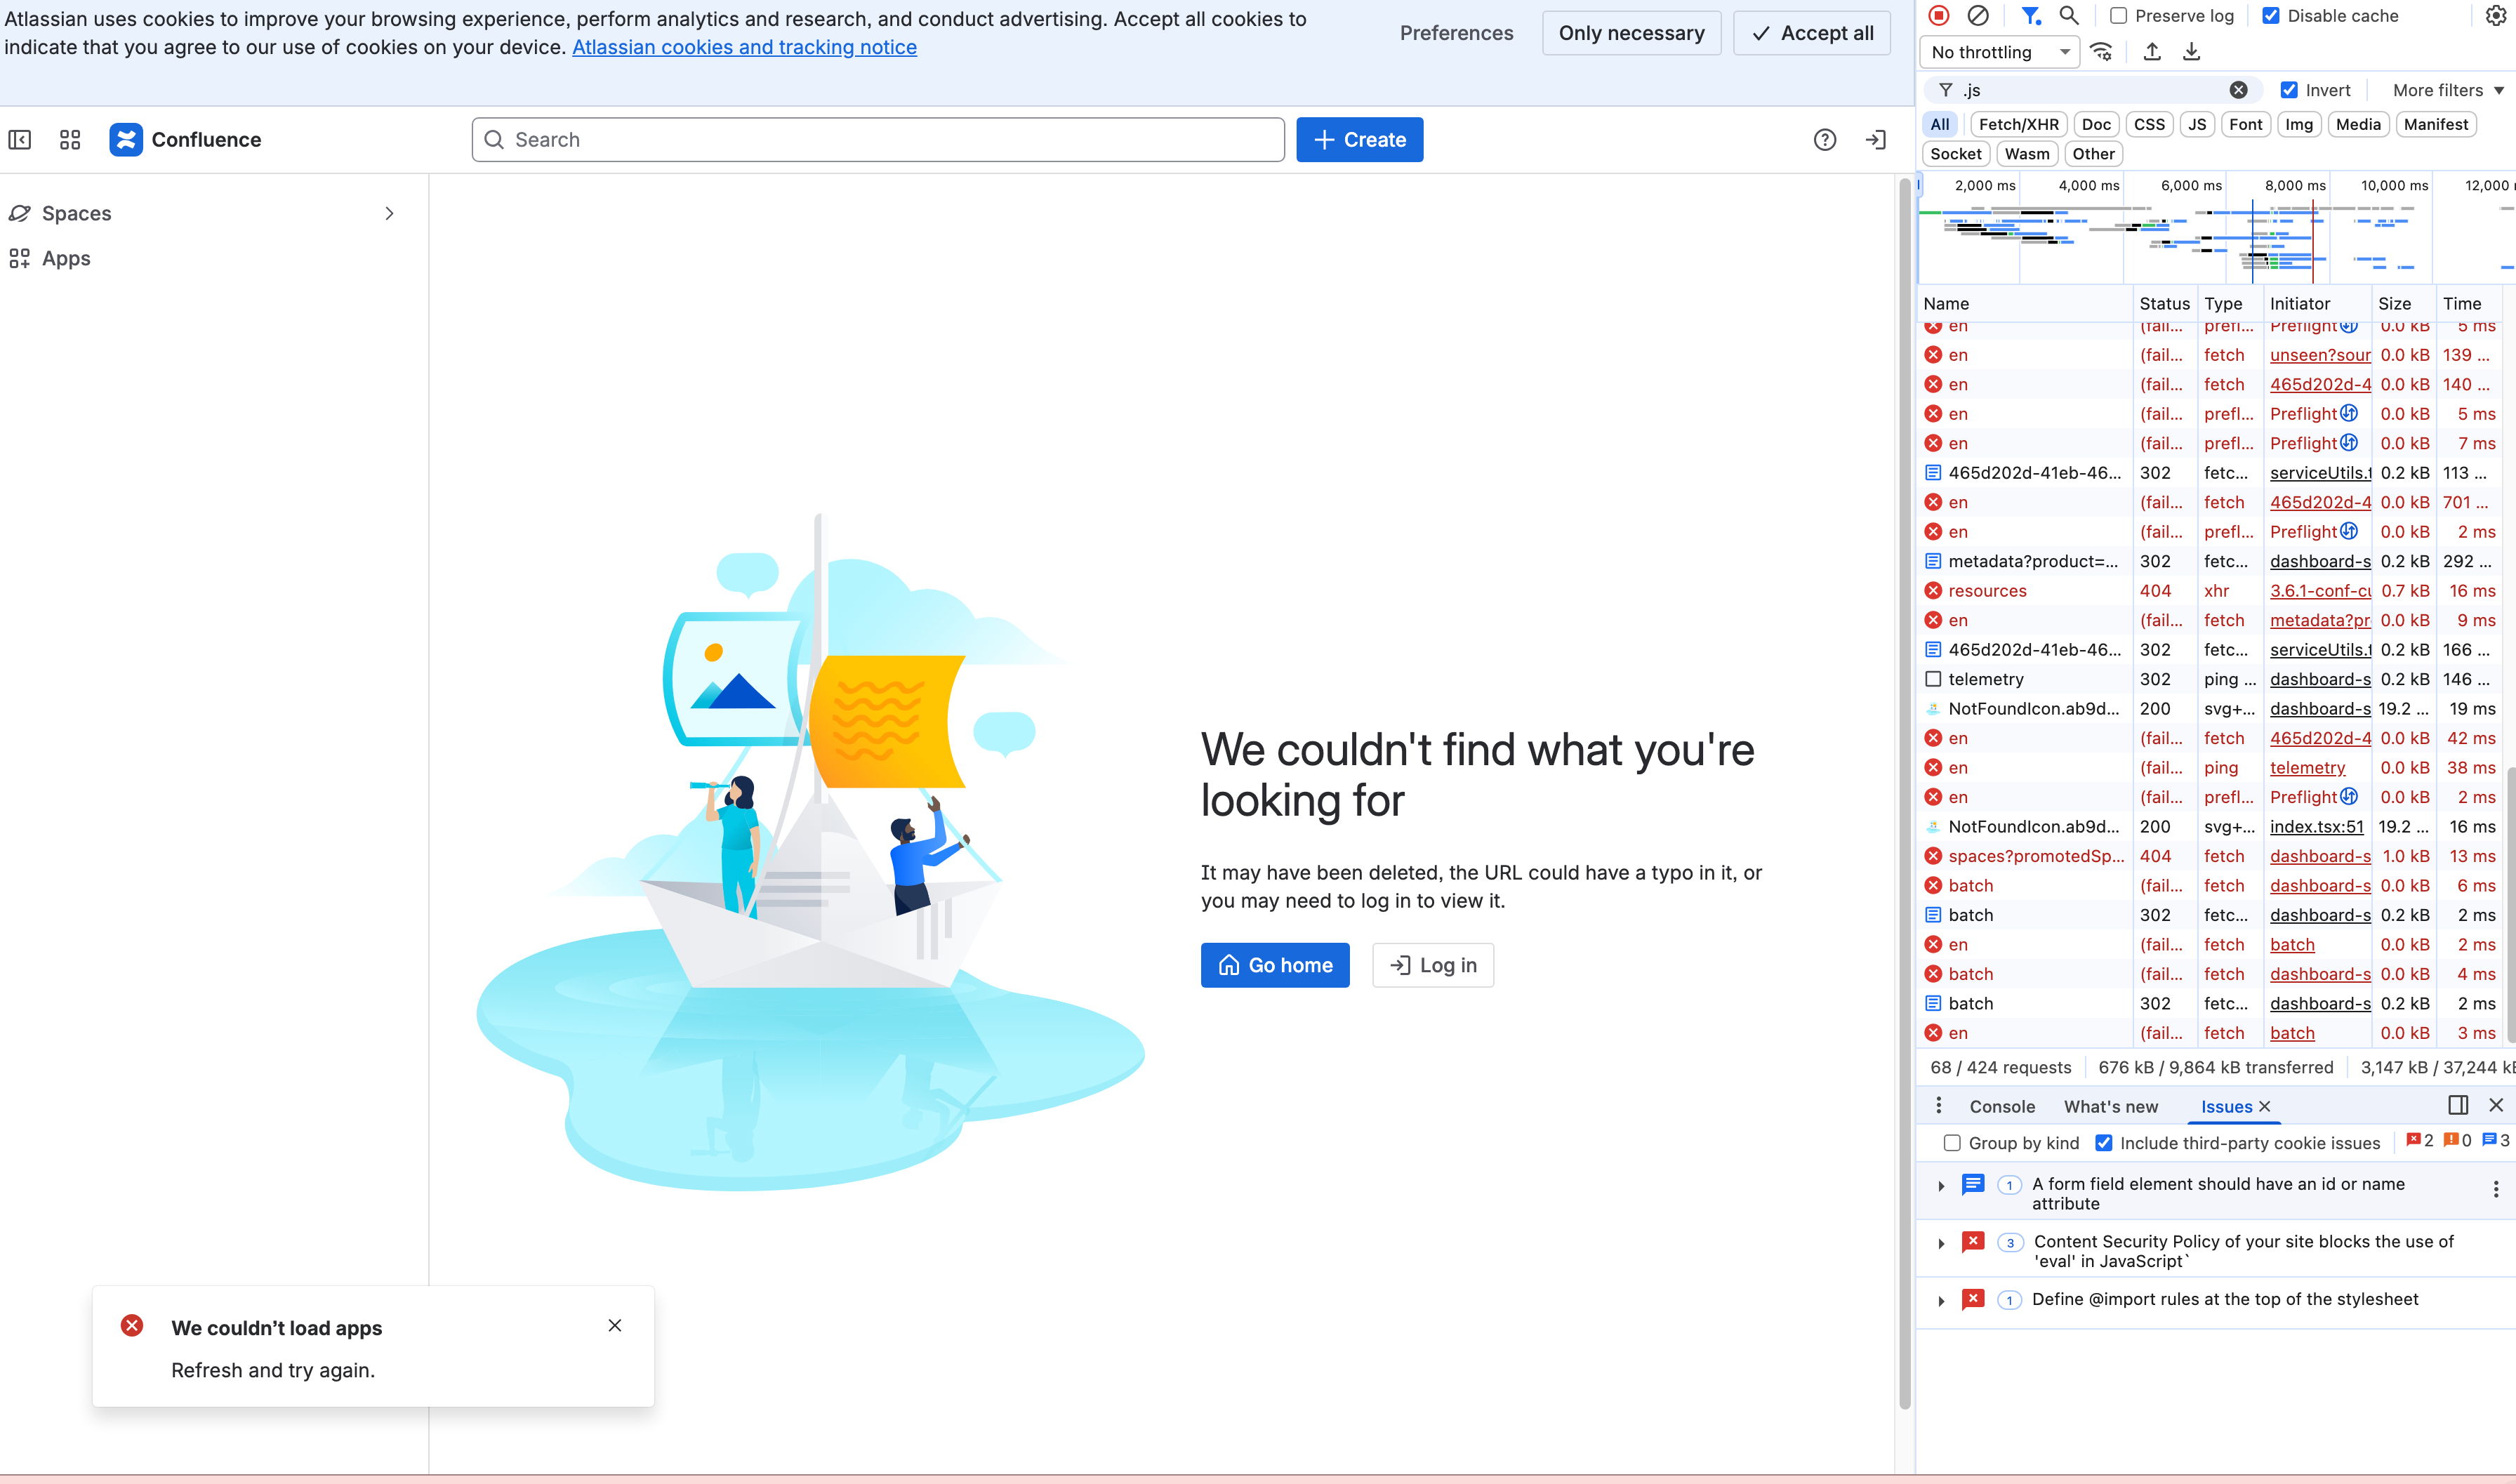Viewport: 2516px width, 1484px height.
Task: Switch to the Console drawer tab
Action: [2001, 1106]
